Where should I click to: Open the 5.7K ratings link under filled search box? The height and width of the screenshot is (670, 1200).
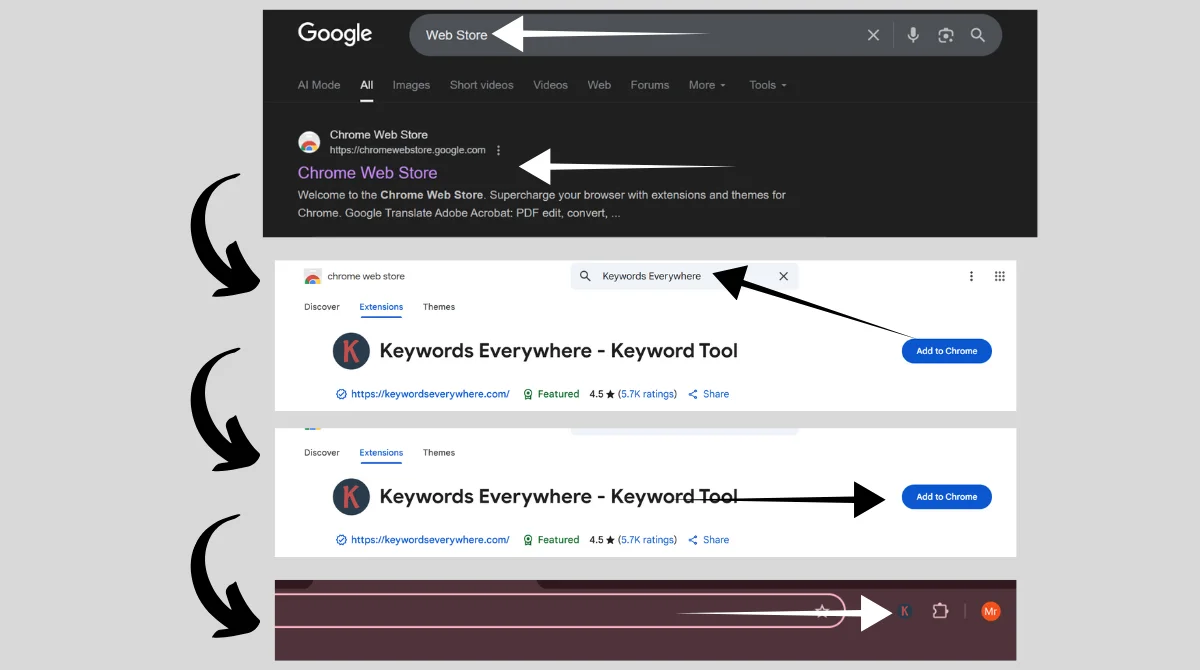(647, 394)
